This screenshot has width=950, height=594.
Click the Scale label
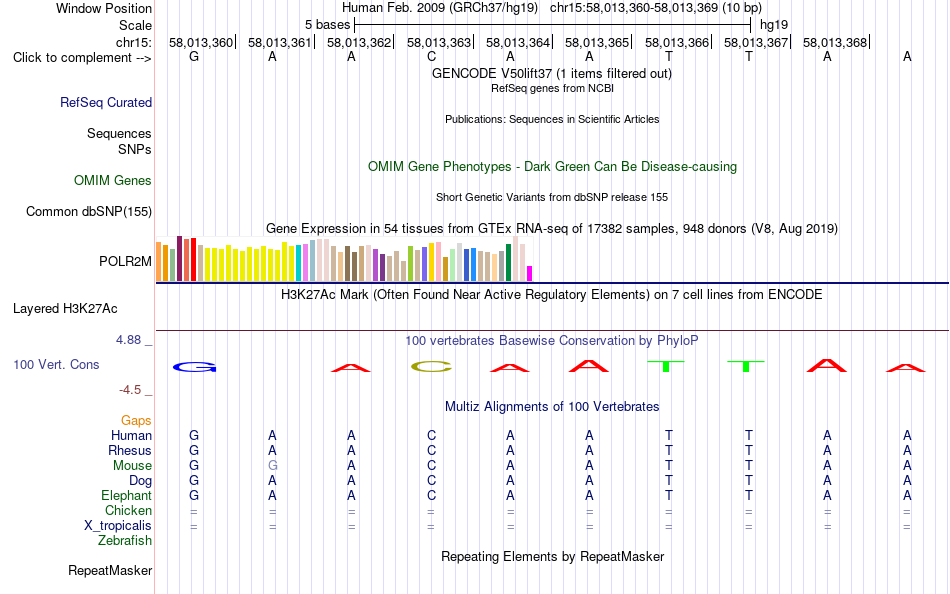[136, 25]
